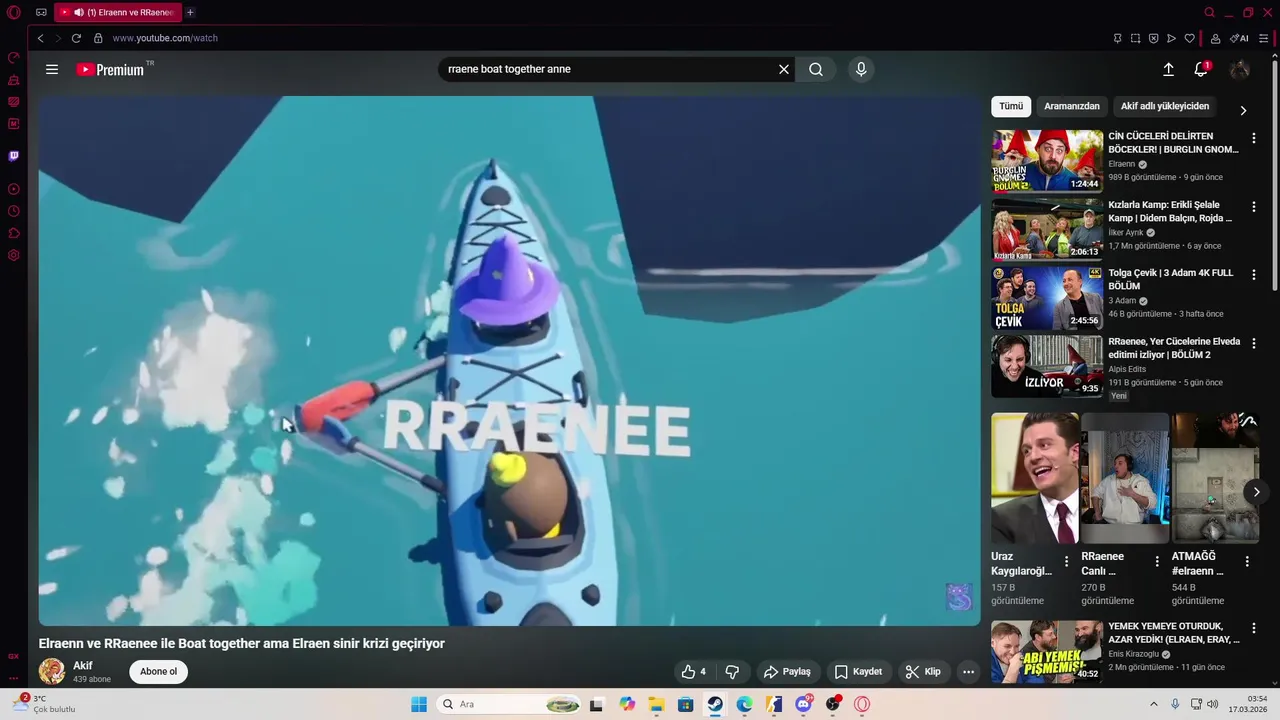Subscribe with Abone ol button
1280x720 pixels.
pos(158,672)
